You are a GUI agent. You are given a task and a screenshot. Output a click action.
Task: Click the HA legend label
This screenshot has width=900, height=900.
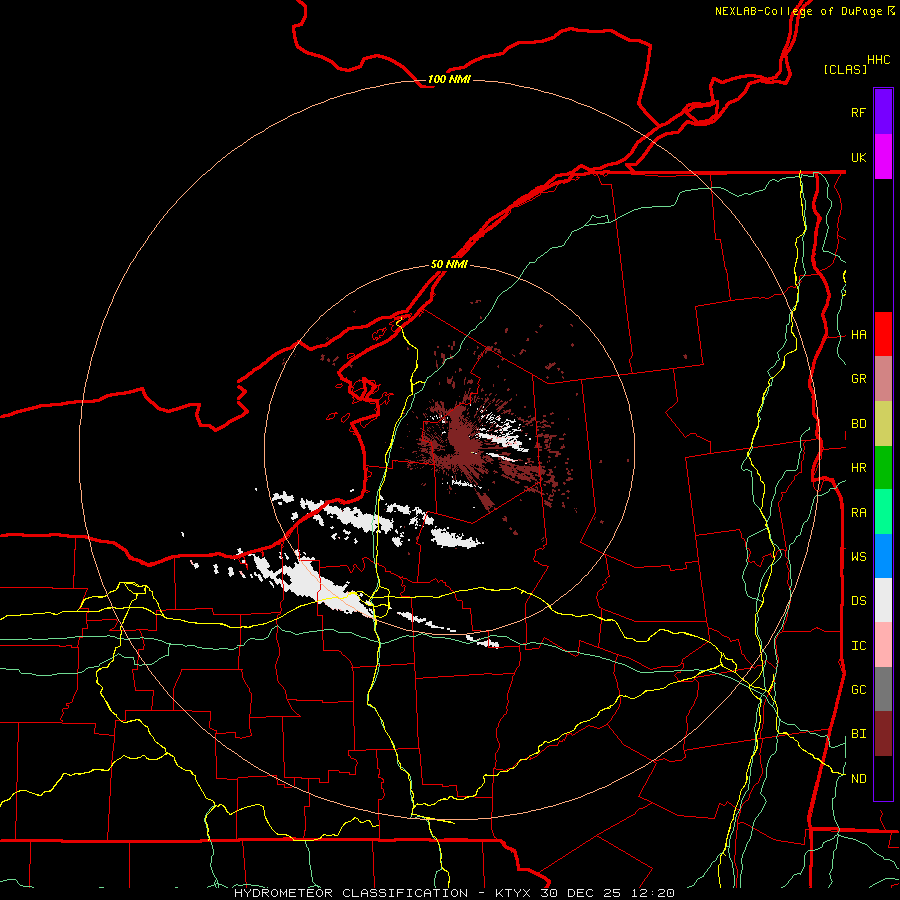(x=858, y=335)
